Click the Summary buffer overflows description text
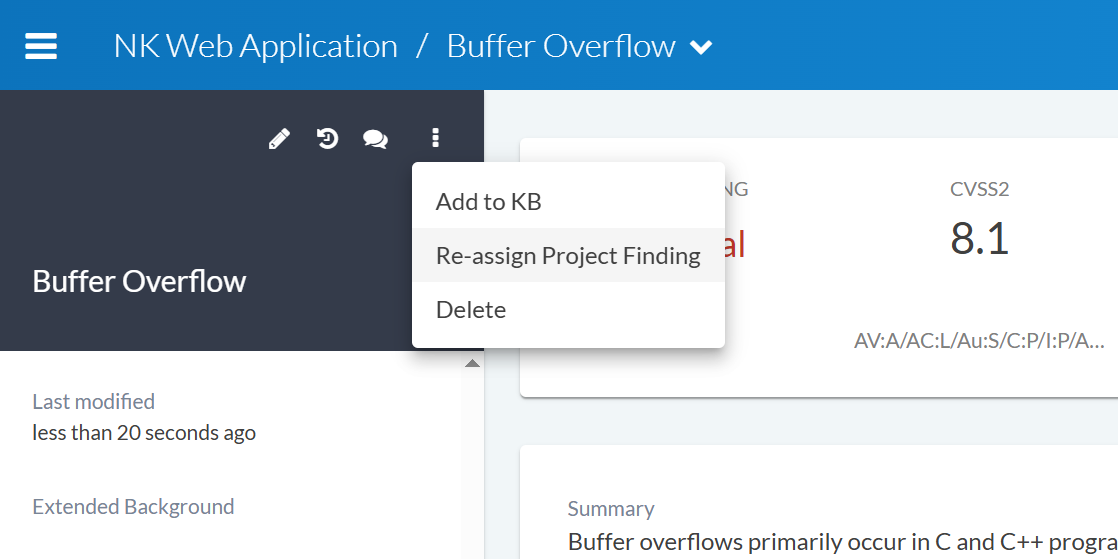This screenshot has height=559, width=1118. pyautogui.click(x=842, y=542)
